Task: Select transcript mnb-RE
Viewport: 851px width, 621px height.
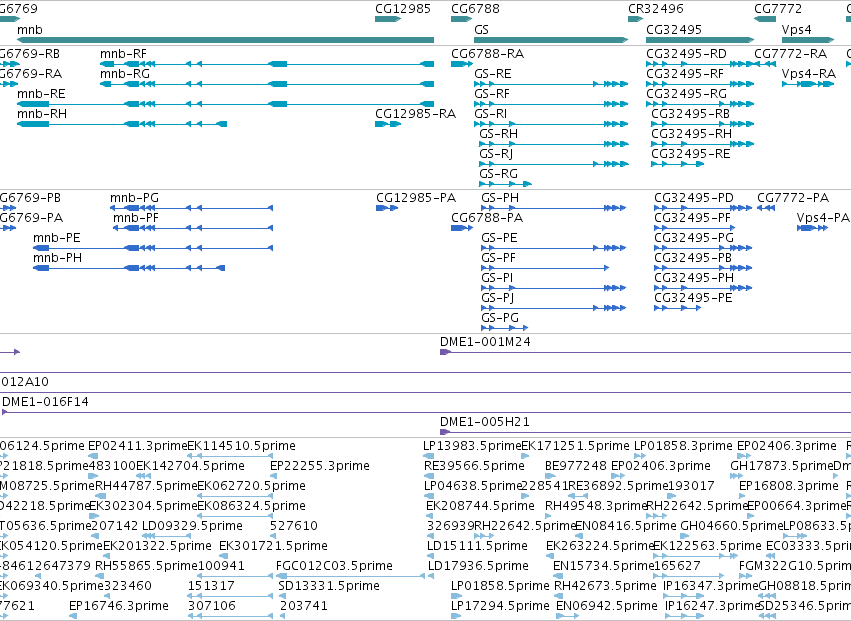Action: point(225,104)
